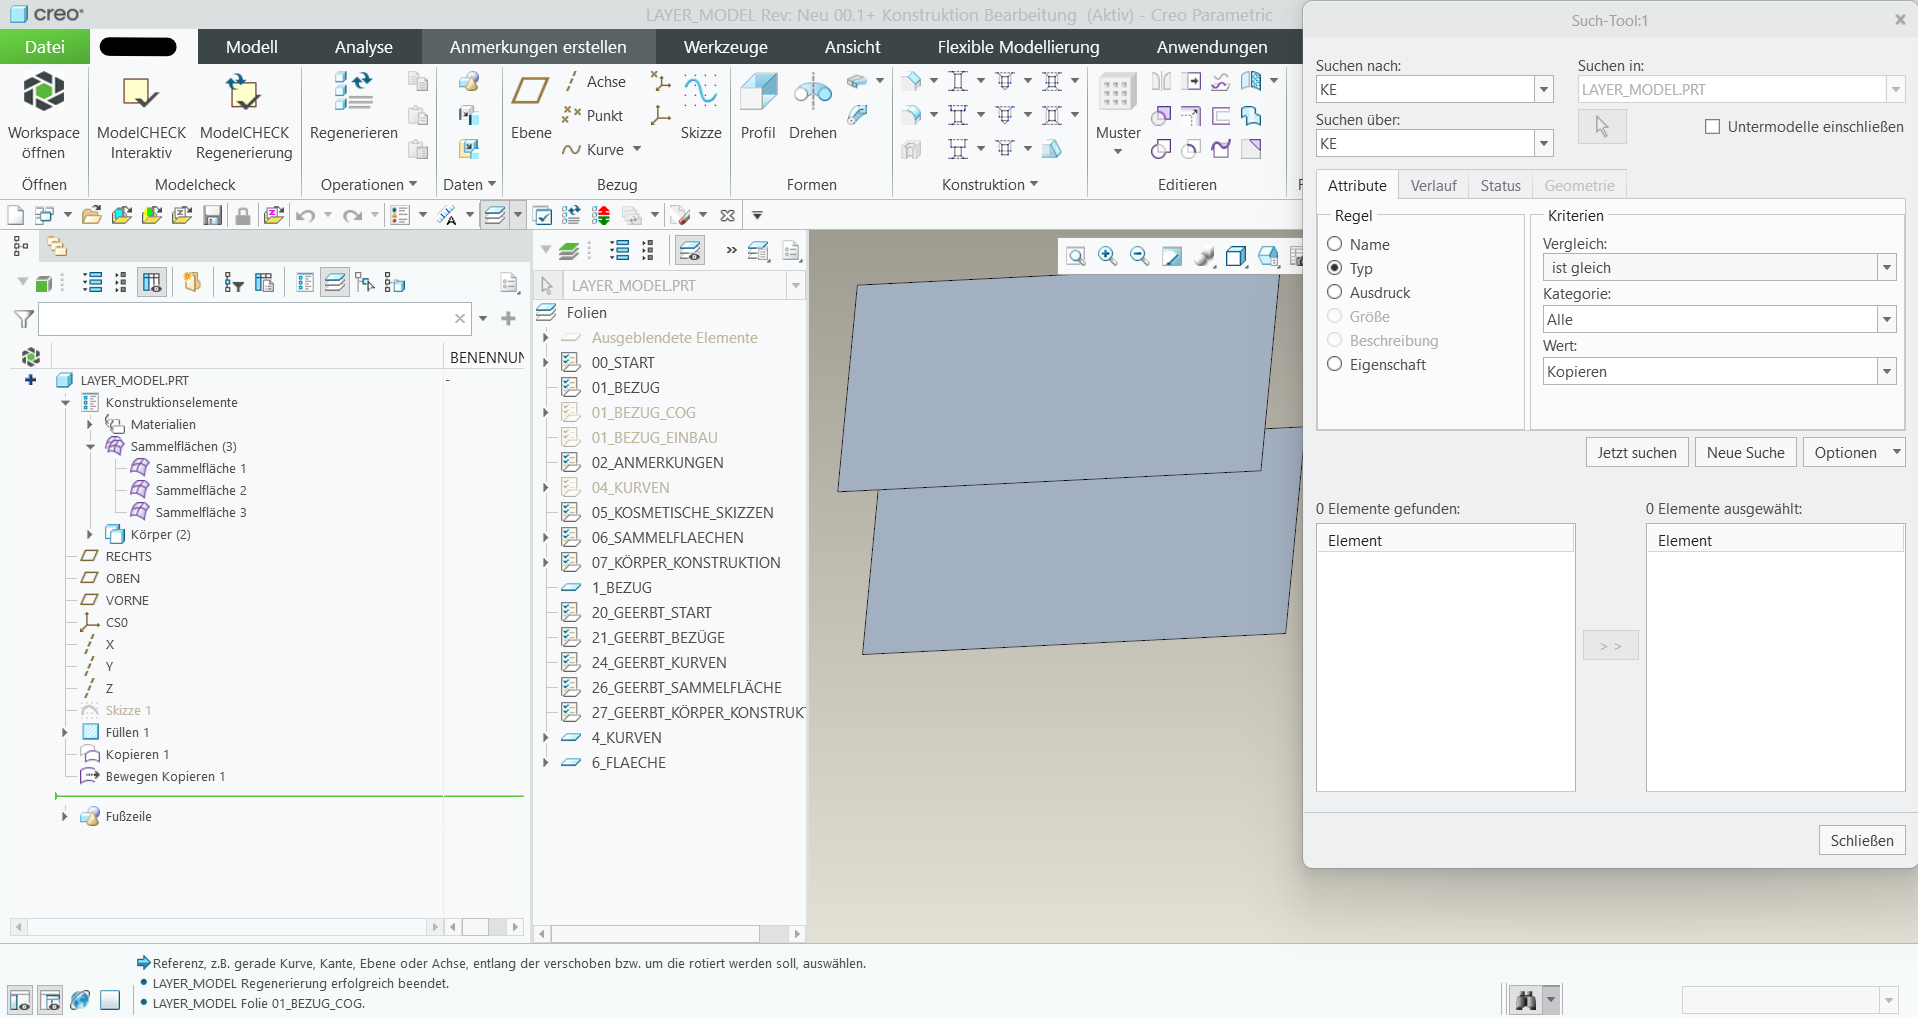
Task: Open the Wert dropdown showing Kopieren
Action: [x=1886, y=372]
